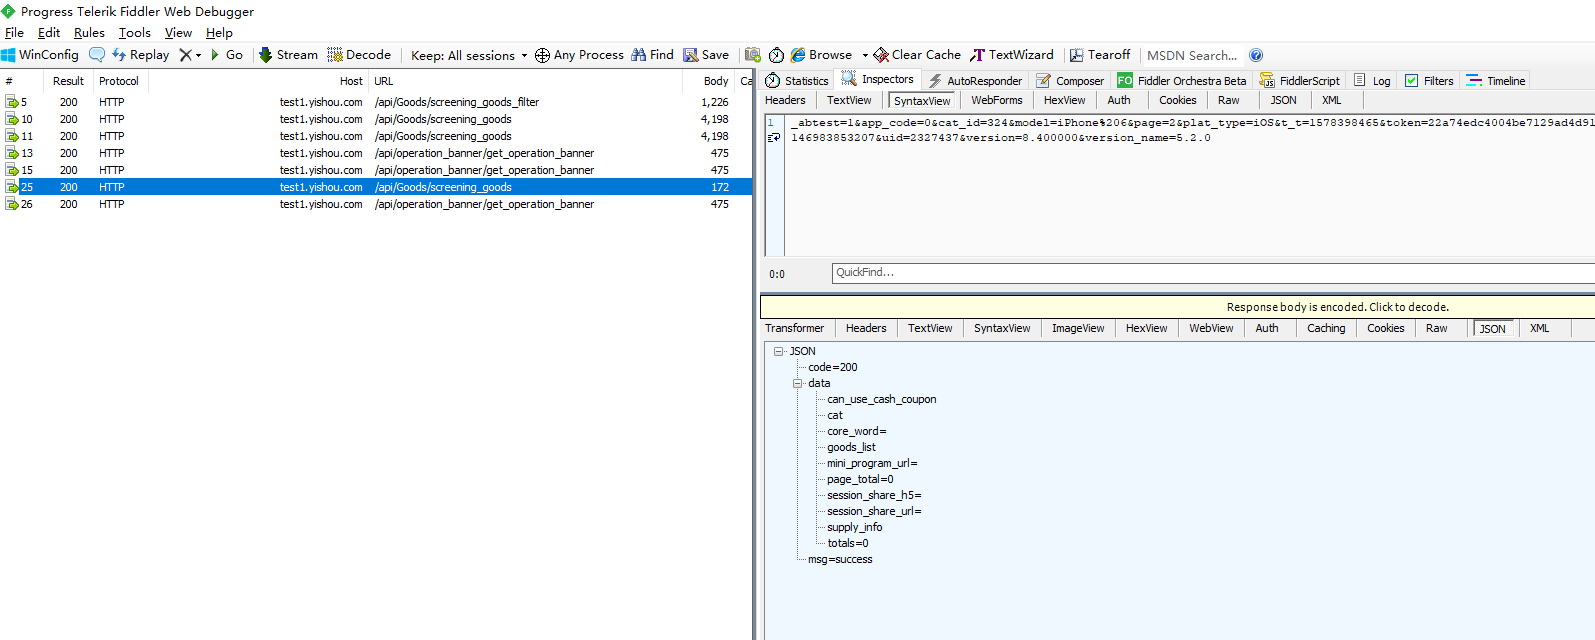
Task: Click the MSDN Search input field
Action: tap(1192, 55)
